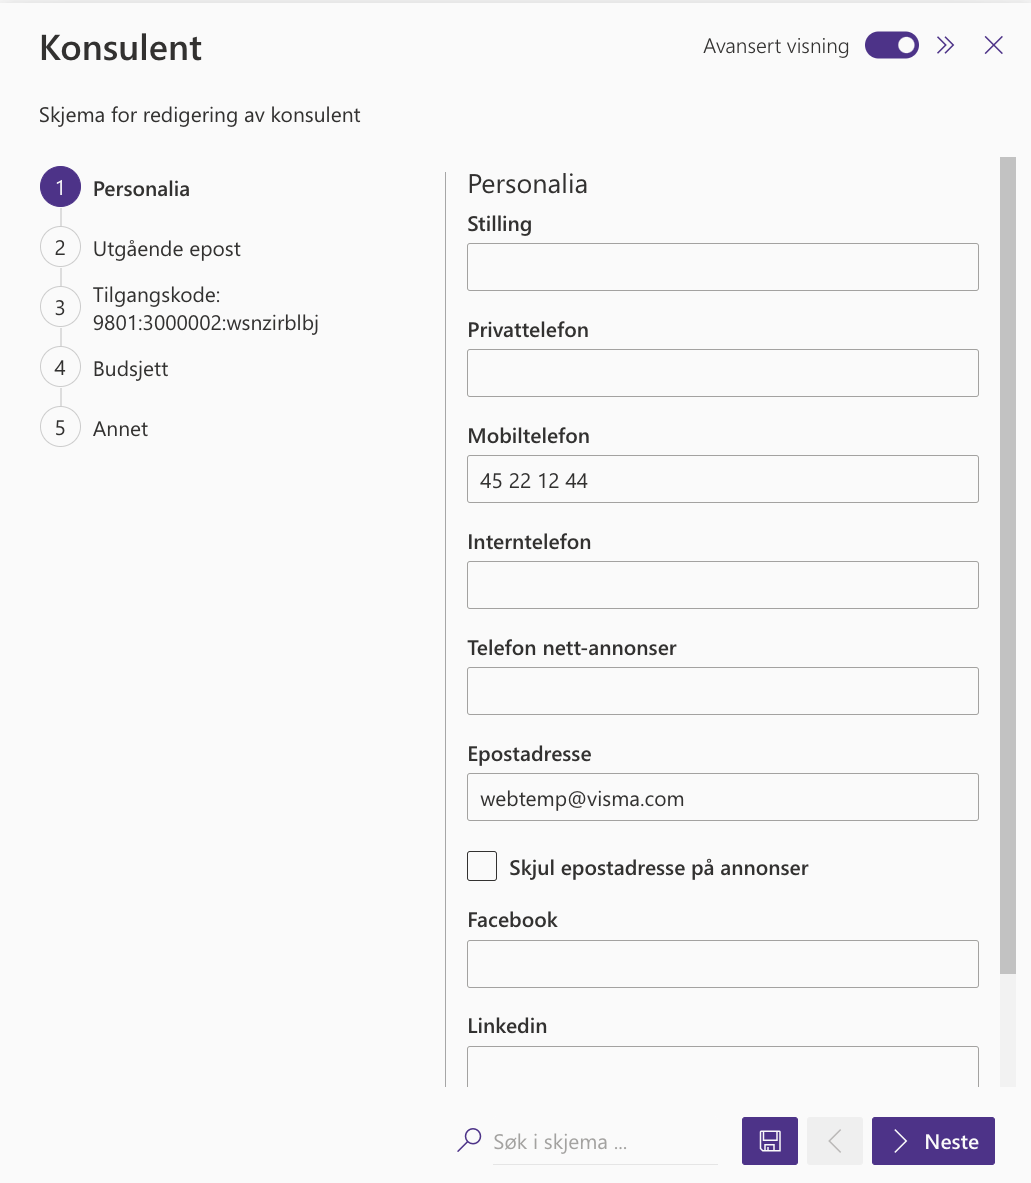Check Skjul epostadresse på annonser
The width and height of the screenshot is (1031, 1183).
[482, 866]
